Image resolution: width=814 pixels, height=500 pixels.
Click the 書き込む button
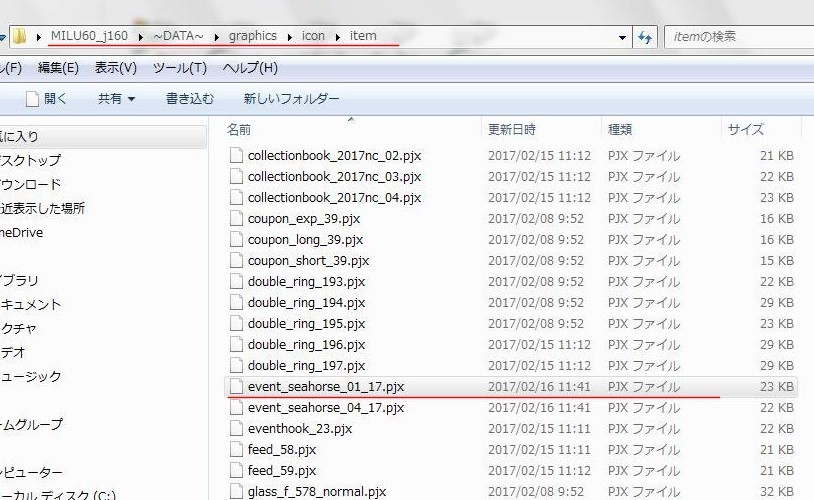(x=189, y=99)
